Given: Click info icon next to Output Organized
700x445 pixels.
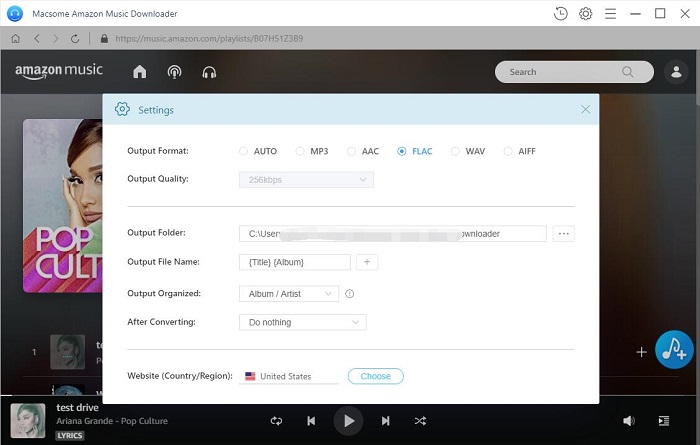Looking at the screenshot, I should click(350, 294).
